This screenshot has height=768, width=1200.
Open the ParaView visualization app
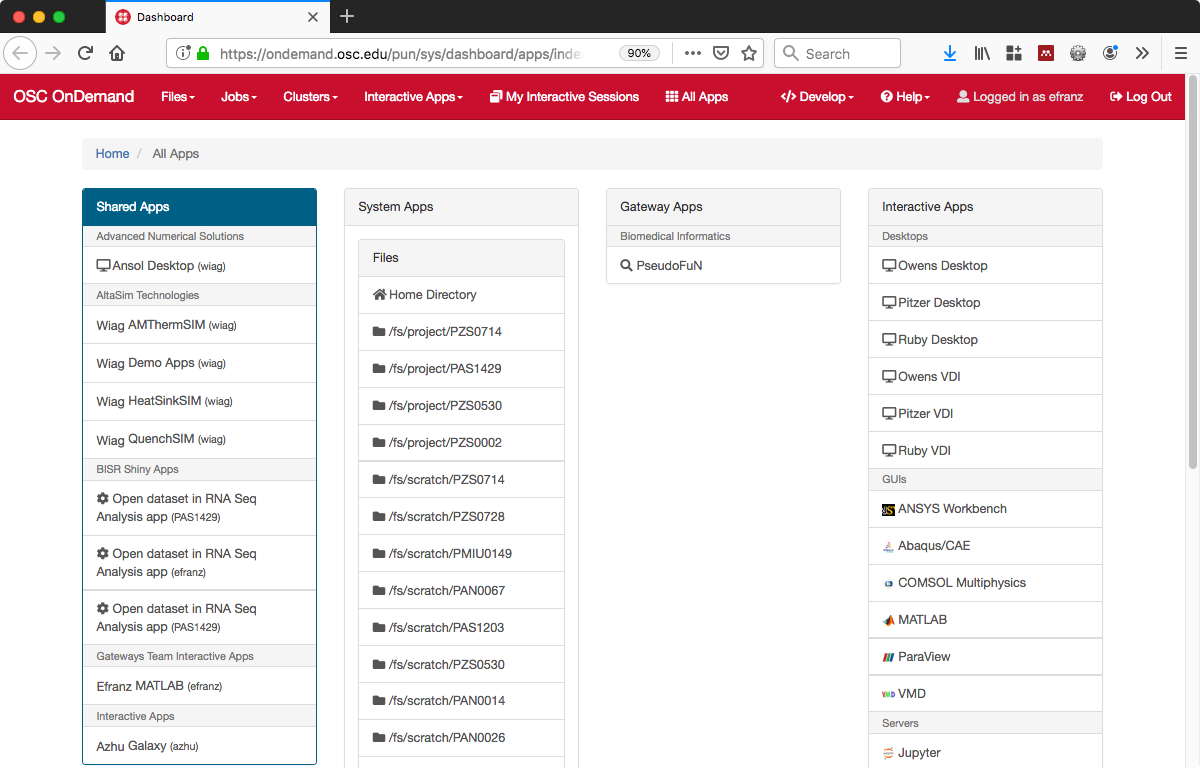[925, 656]
